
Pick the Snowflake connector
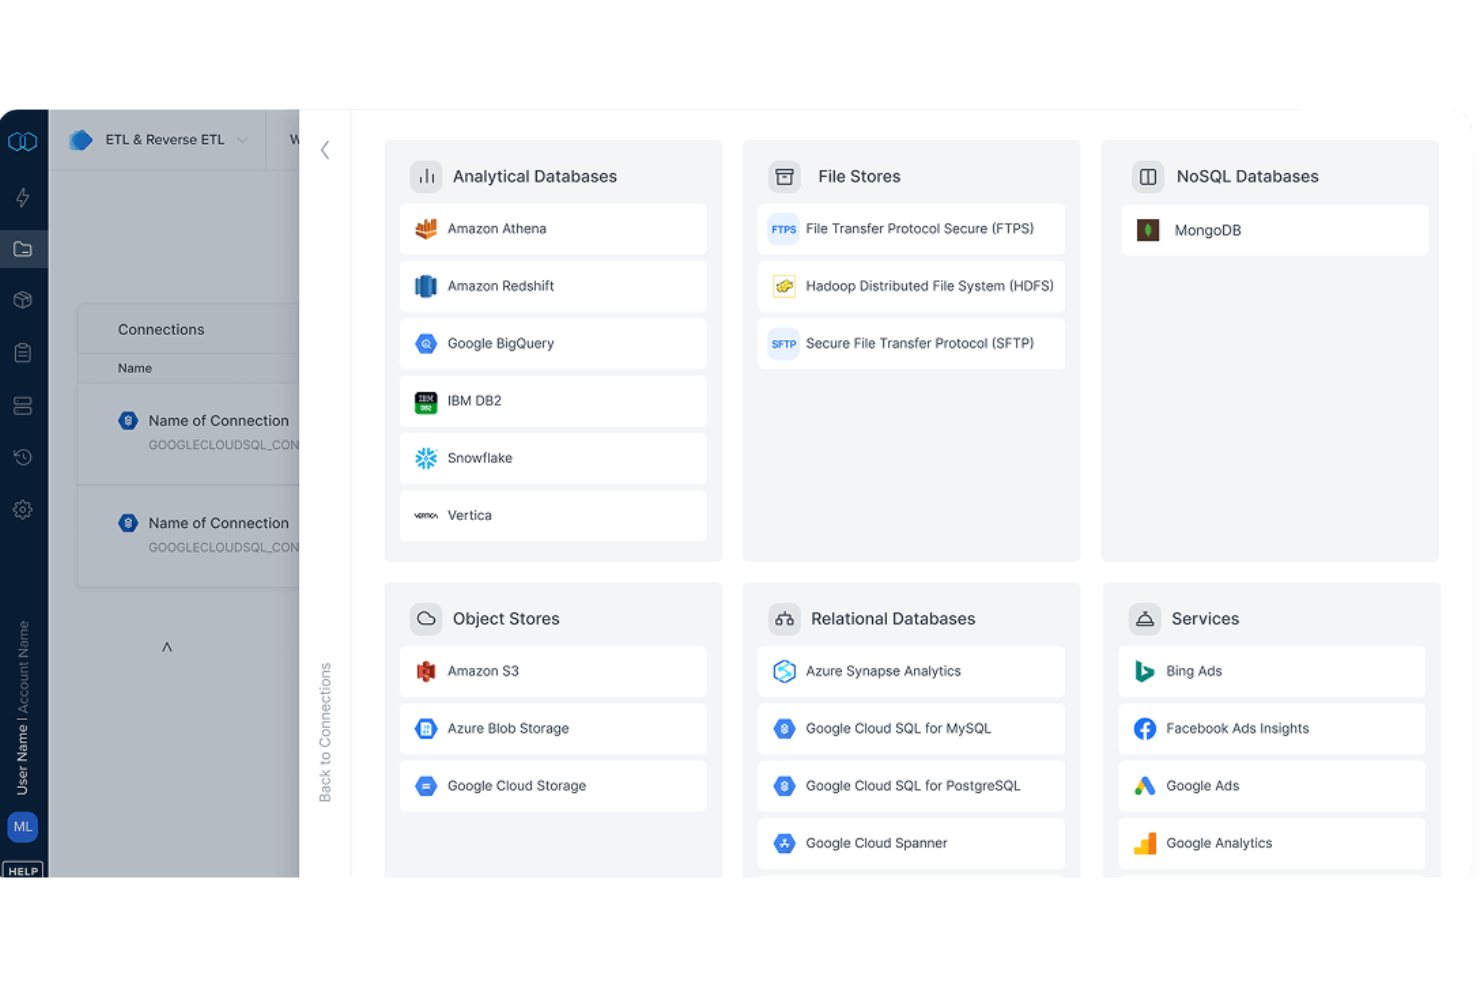tap(553, 458)
